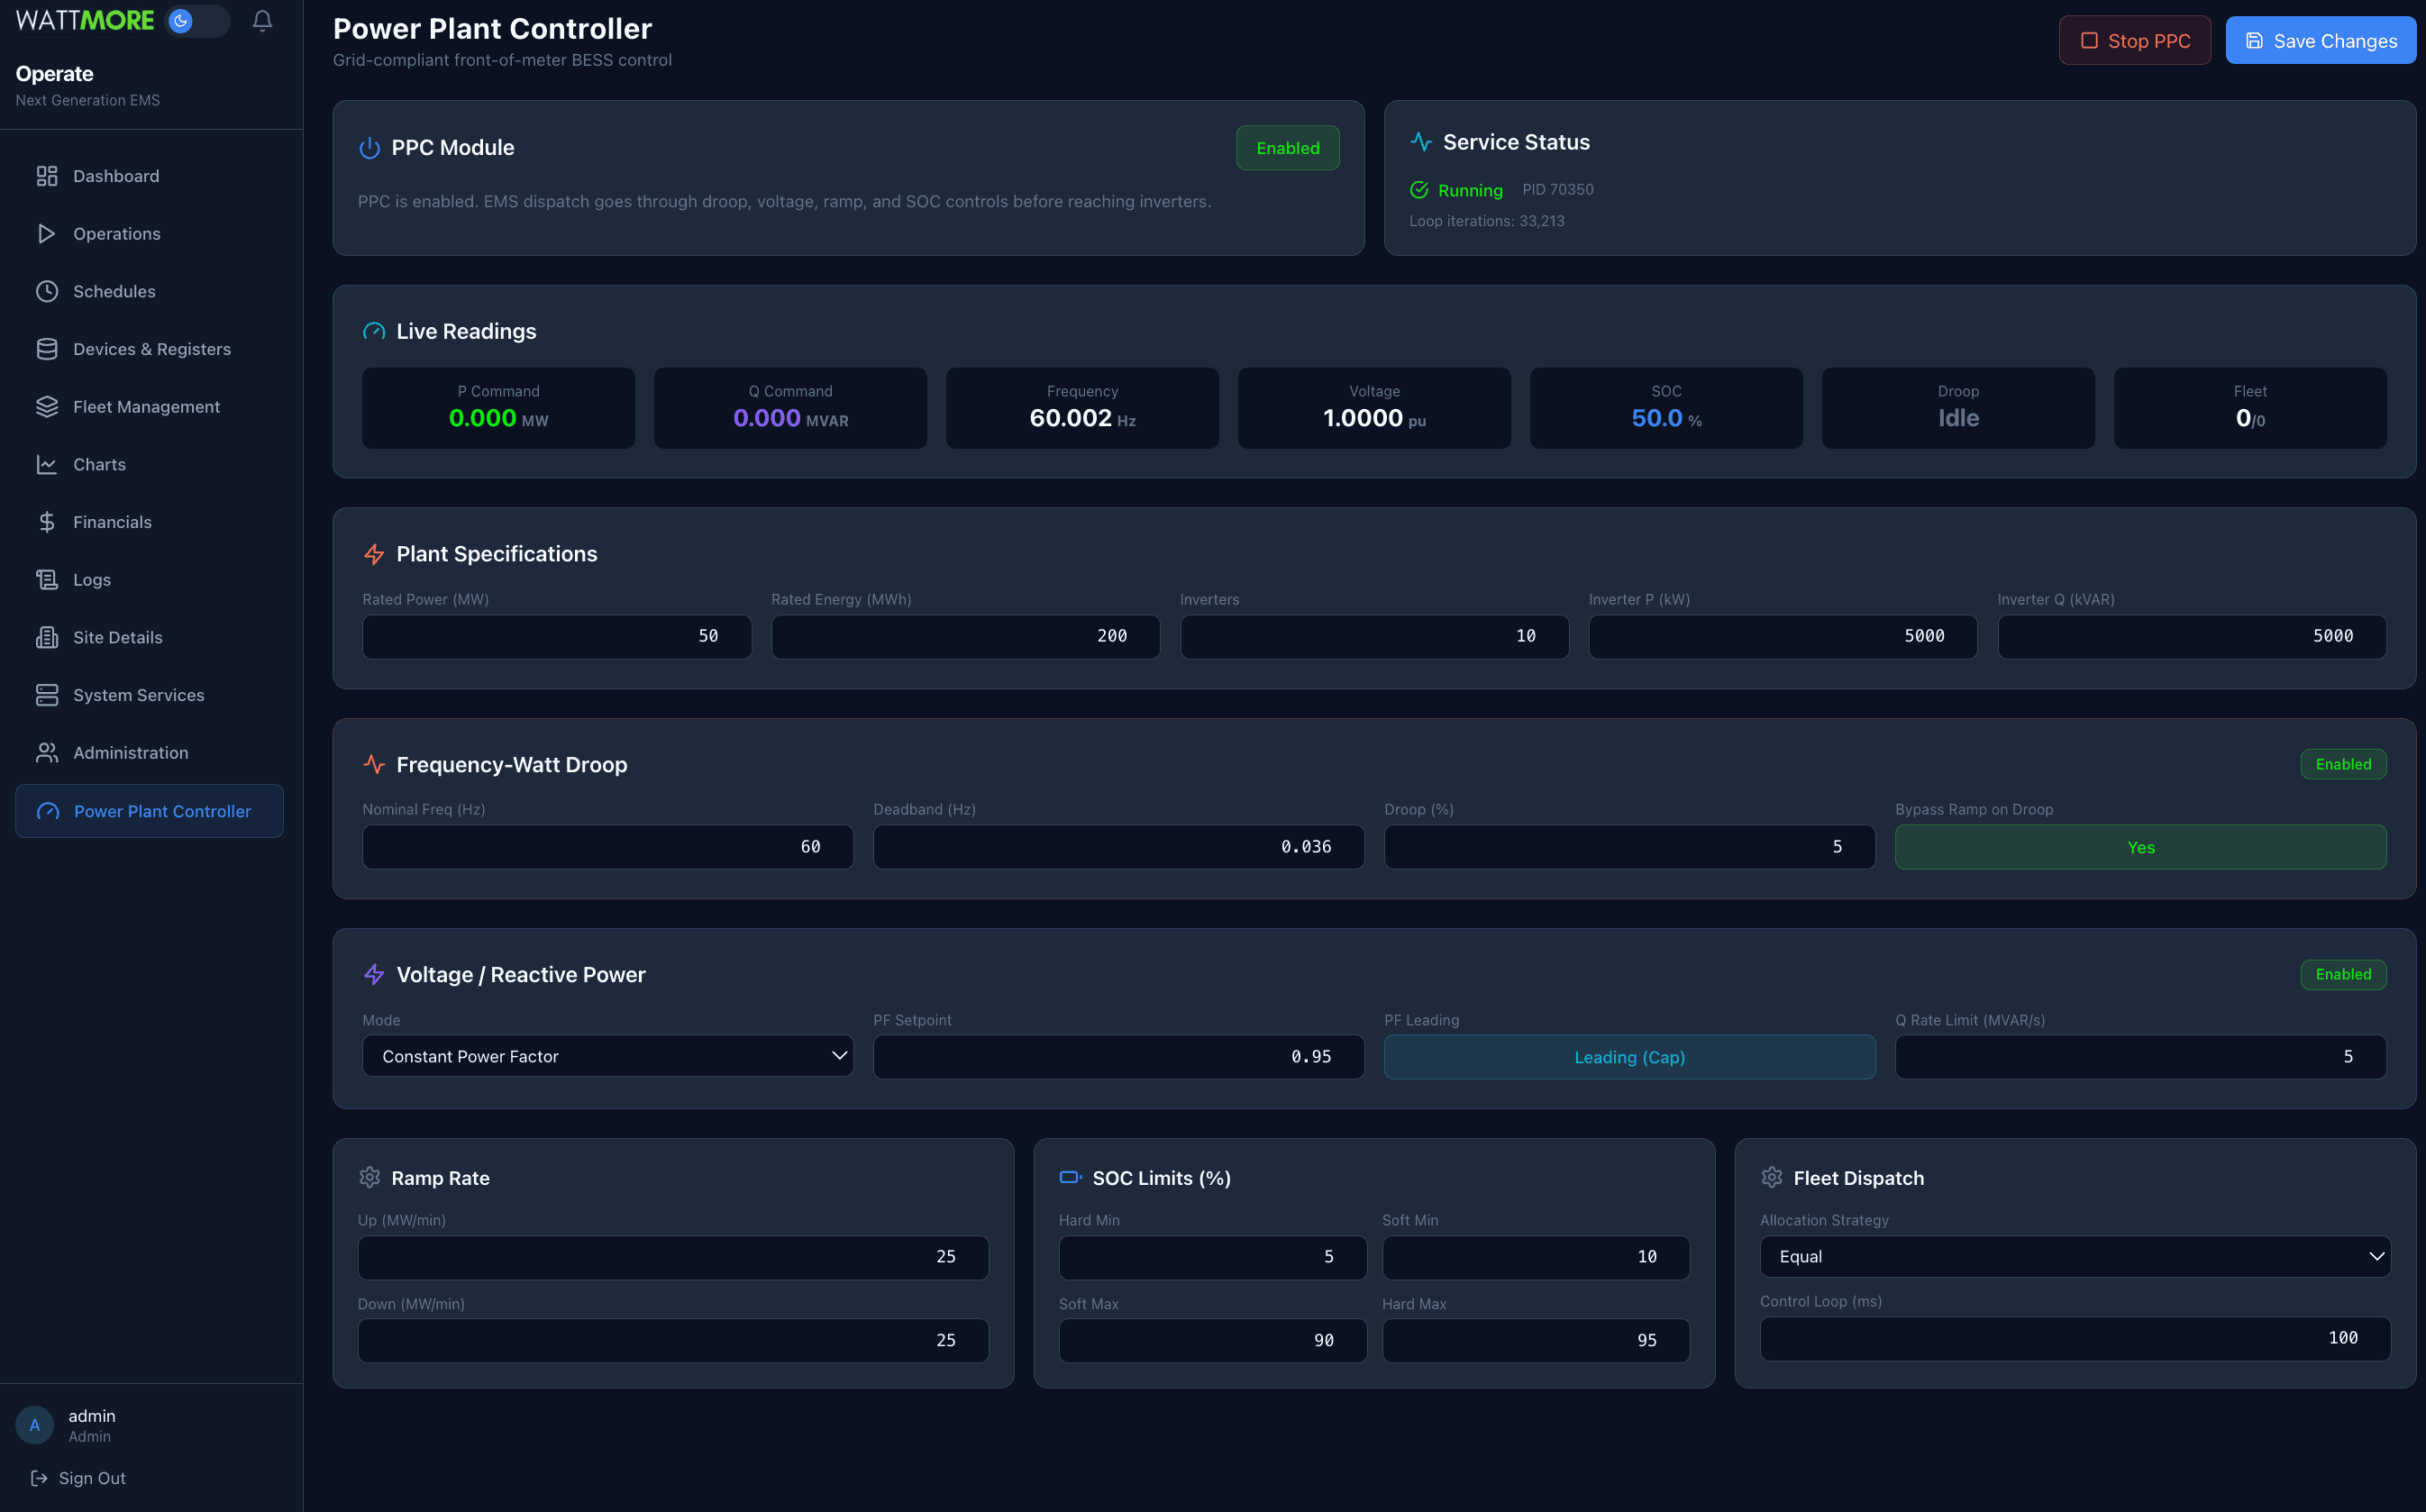The height and width of the screenshot is (1512, 2426).
Task: Open Devices & Registers via its database icon
Action: click(x=47, y=348)
